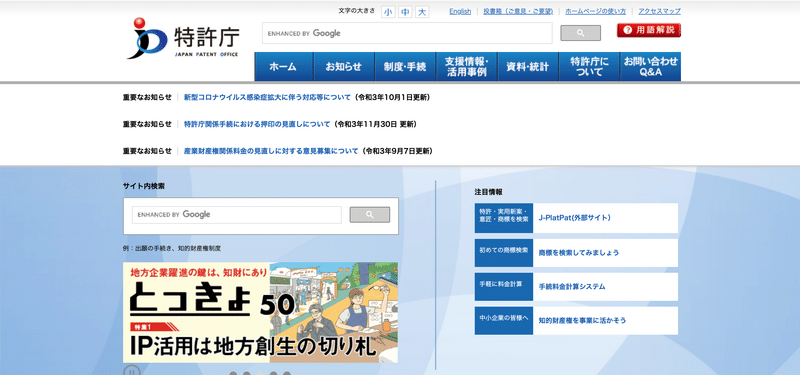Set text size to large (大)
The width and height of the screenshot is (800, 375).
click(422, 12)
